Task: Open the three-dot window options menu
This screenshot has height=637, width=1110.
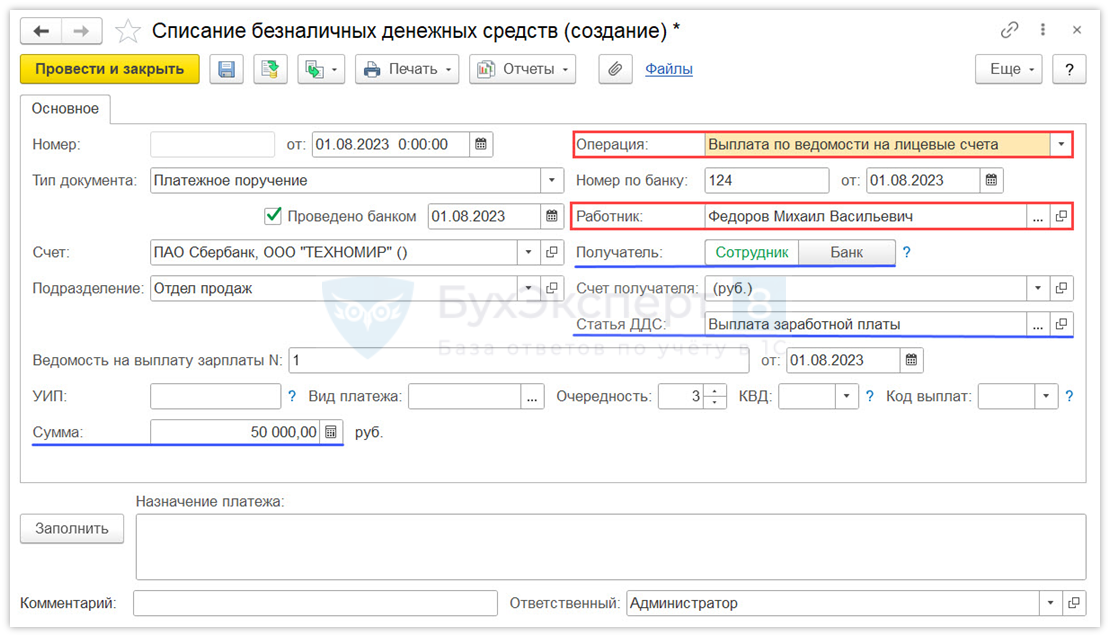Action: [x=1043, y=30]
